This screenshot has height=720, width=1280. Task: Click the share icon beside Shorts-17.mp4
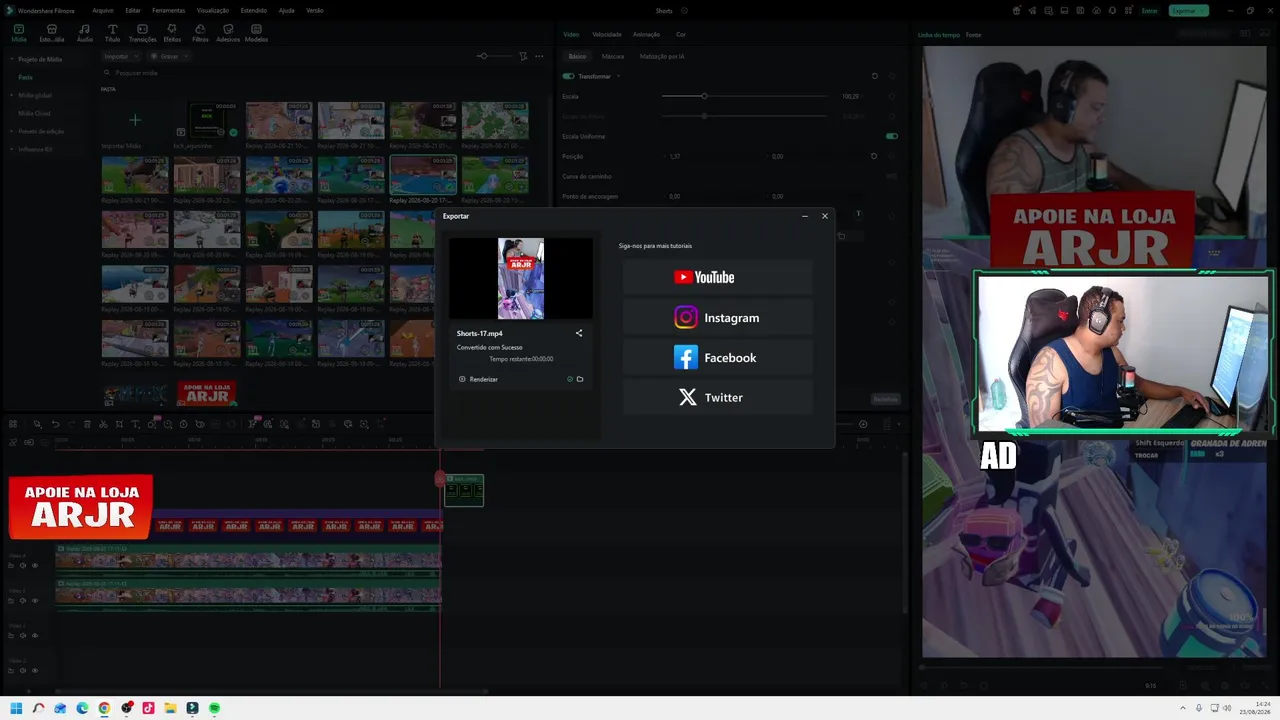pyautogui.click(x=579, y=333)
